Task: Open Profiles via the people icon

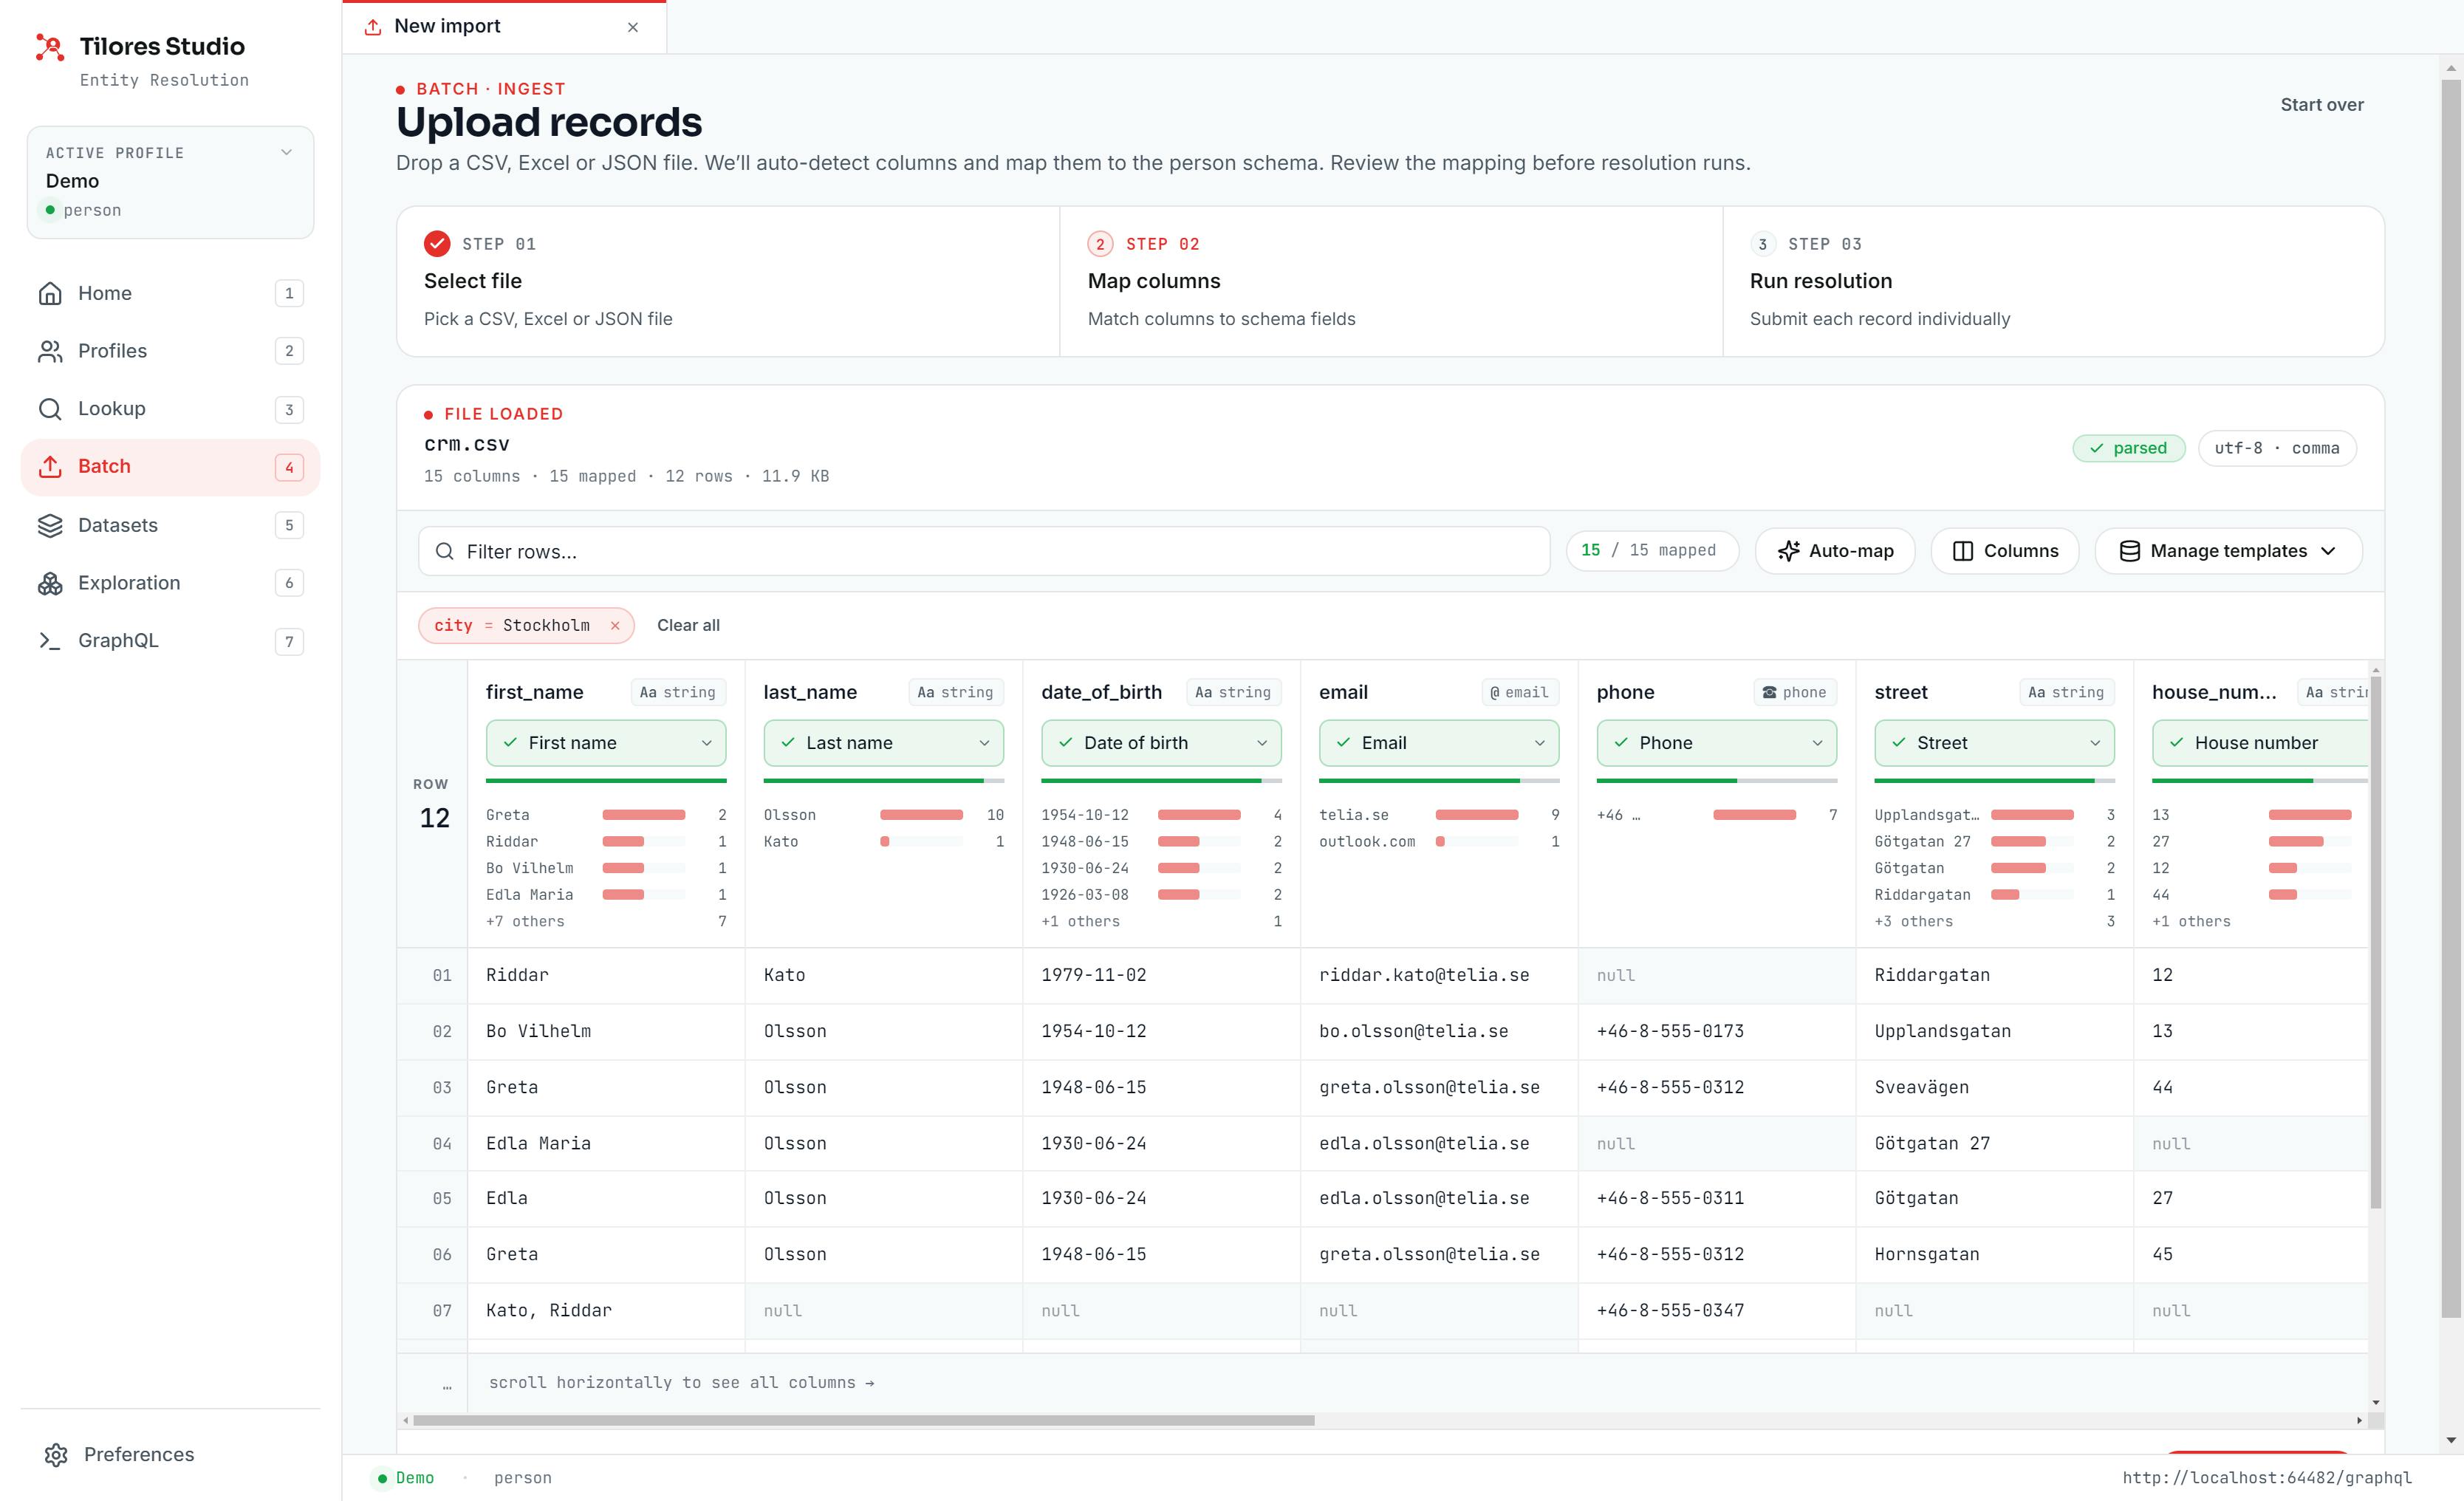Action: [x=50, y=351]
